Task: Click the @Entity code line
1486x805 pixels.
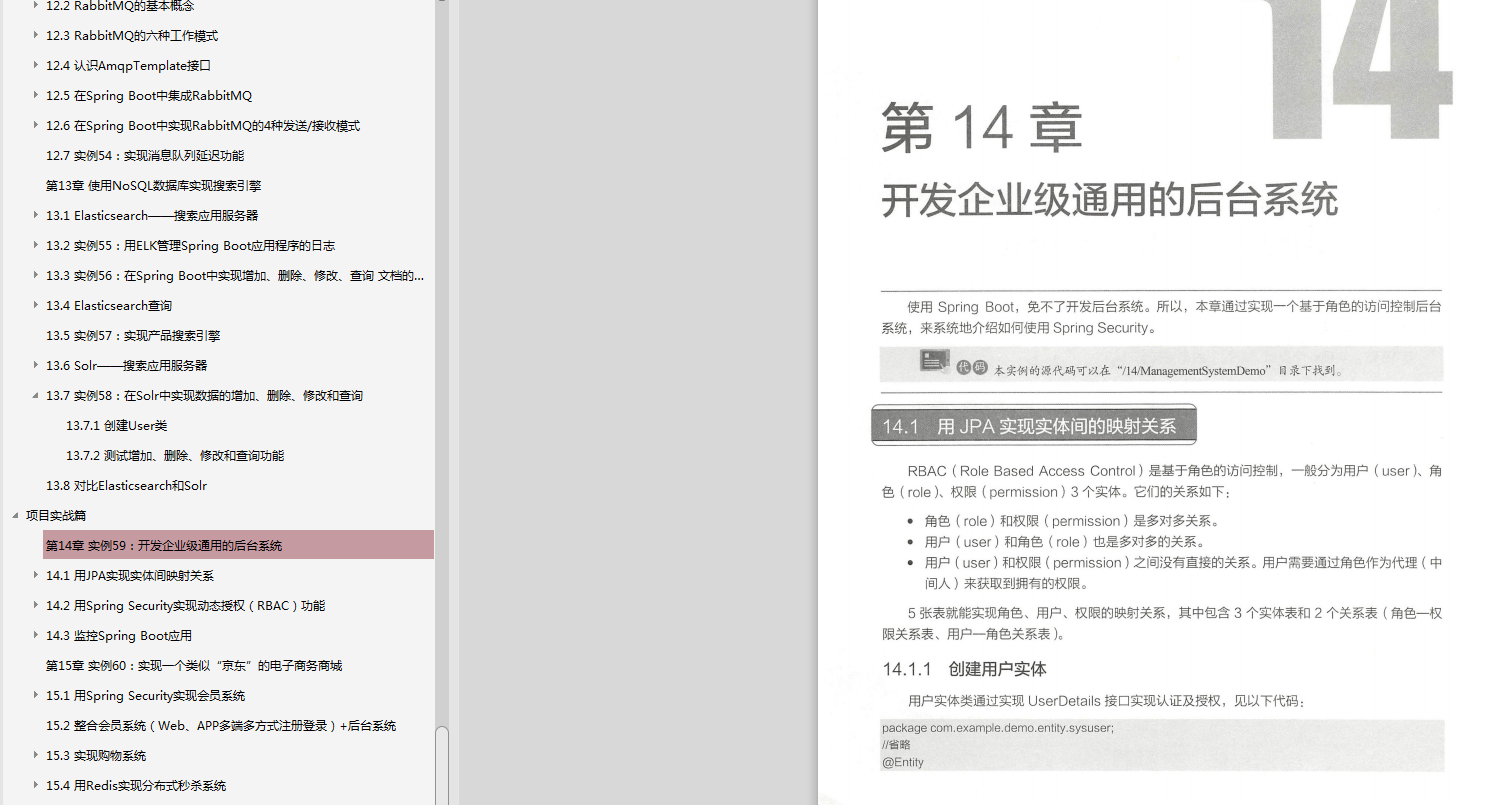Action: pyautogui.click(x=903, y=762)
